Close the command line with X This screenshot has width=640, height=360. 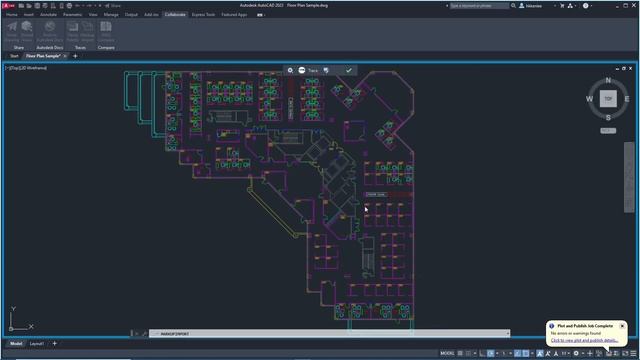tap(137, 334)
